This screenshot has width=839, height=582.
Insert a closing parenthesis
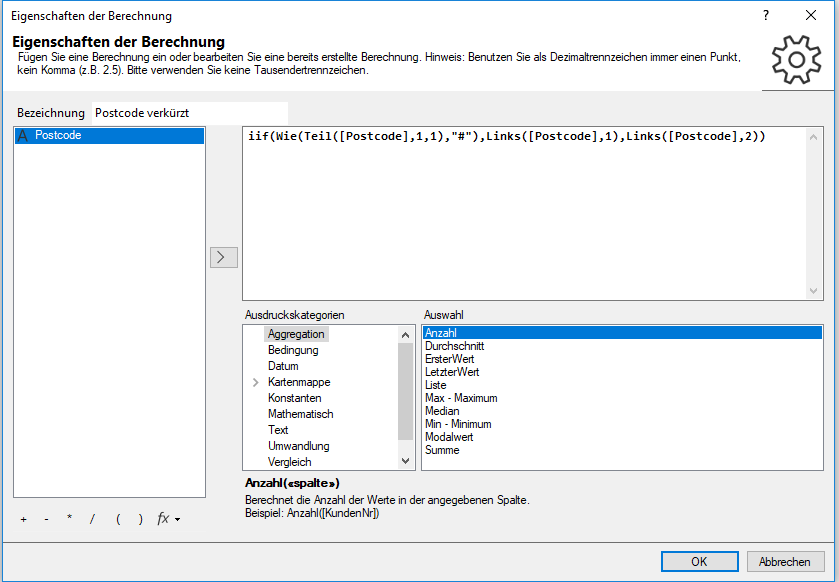point(140,519)
